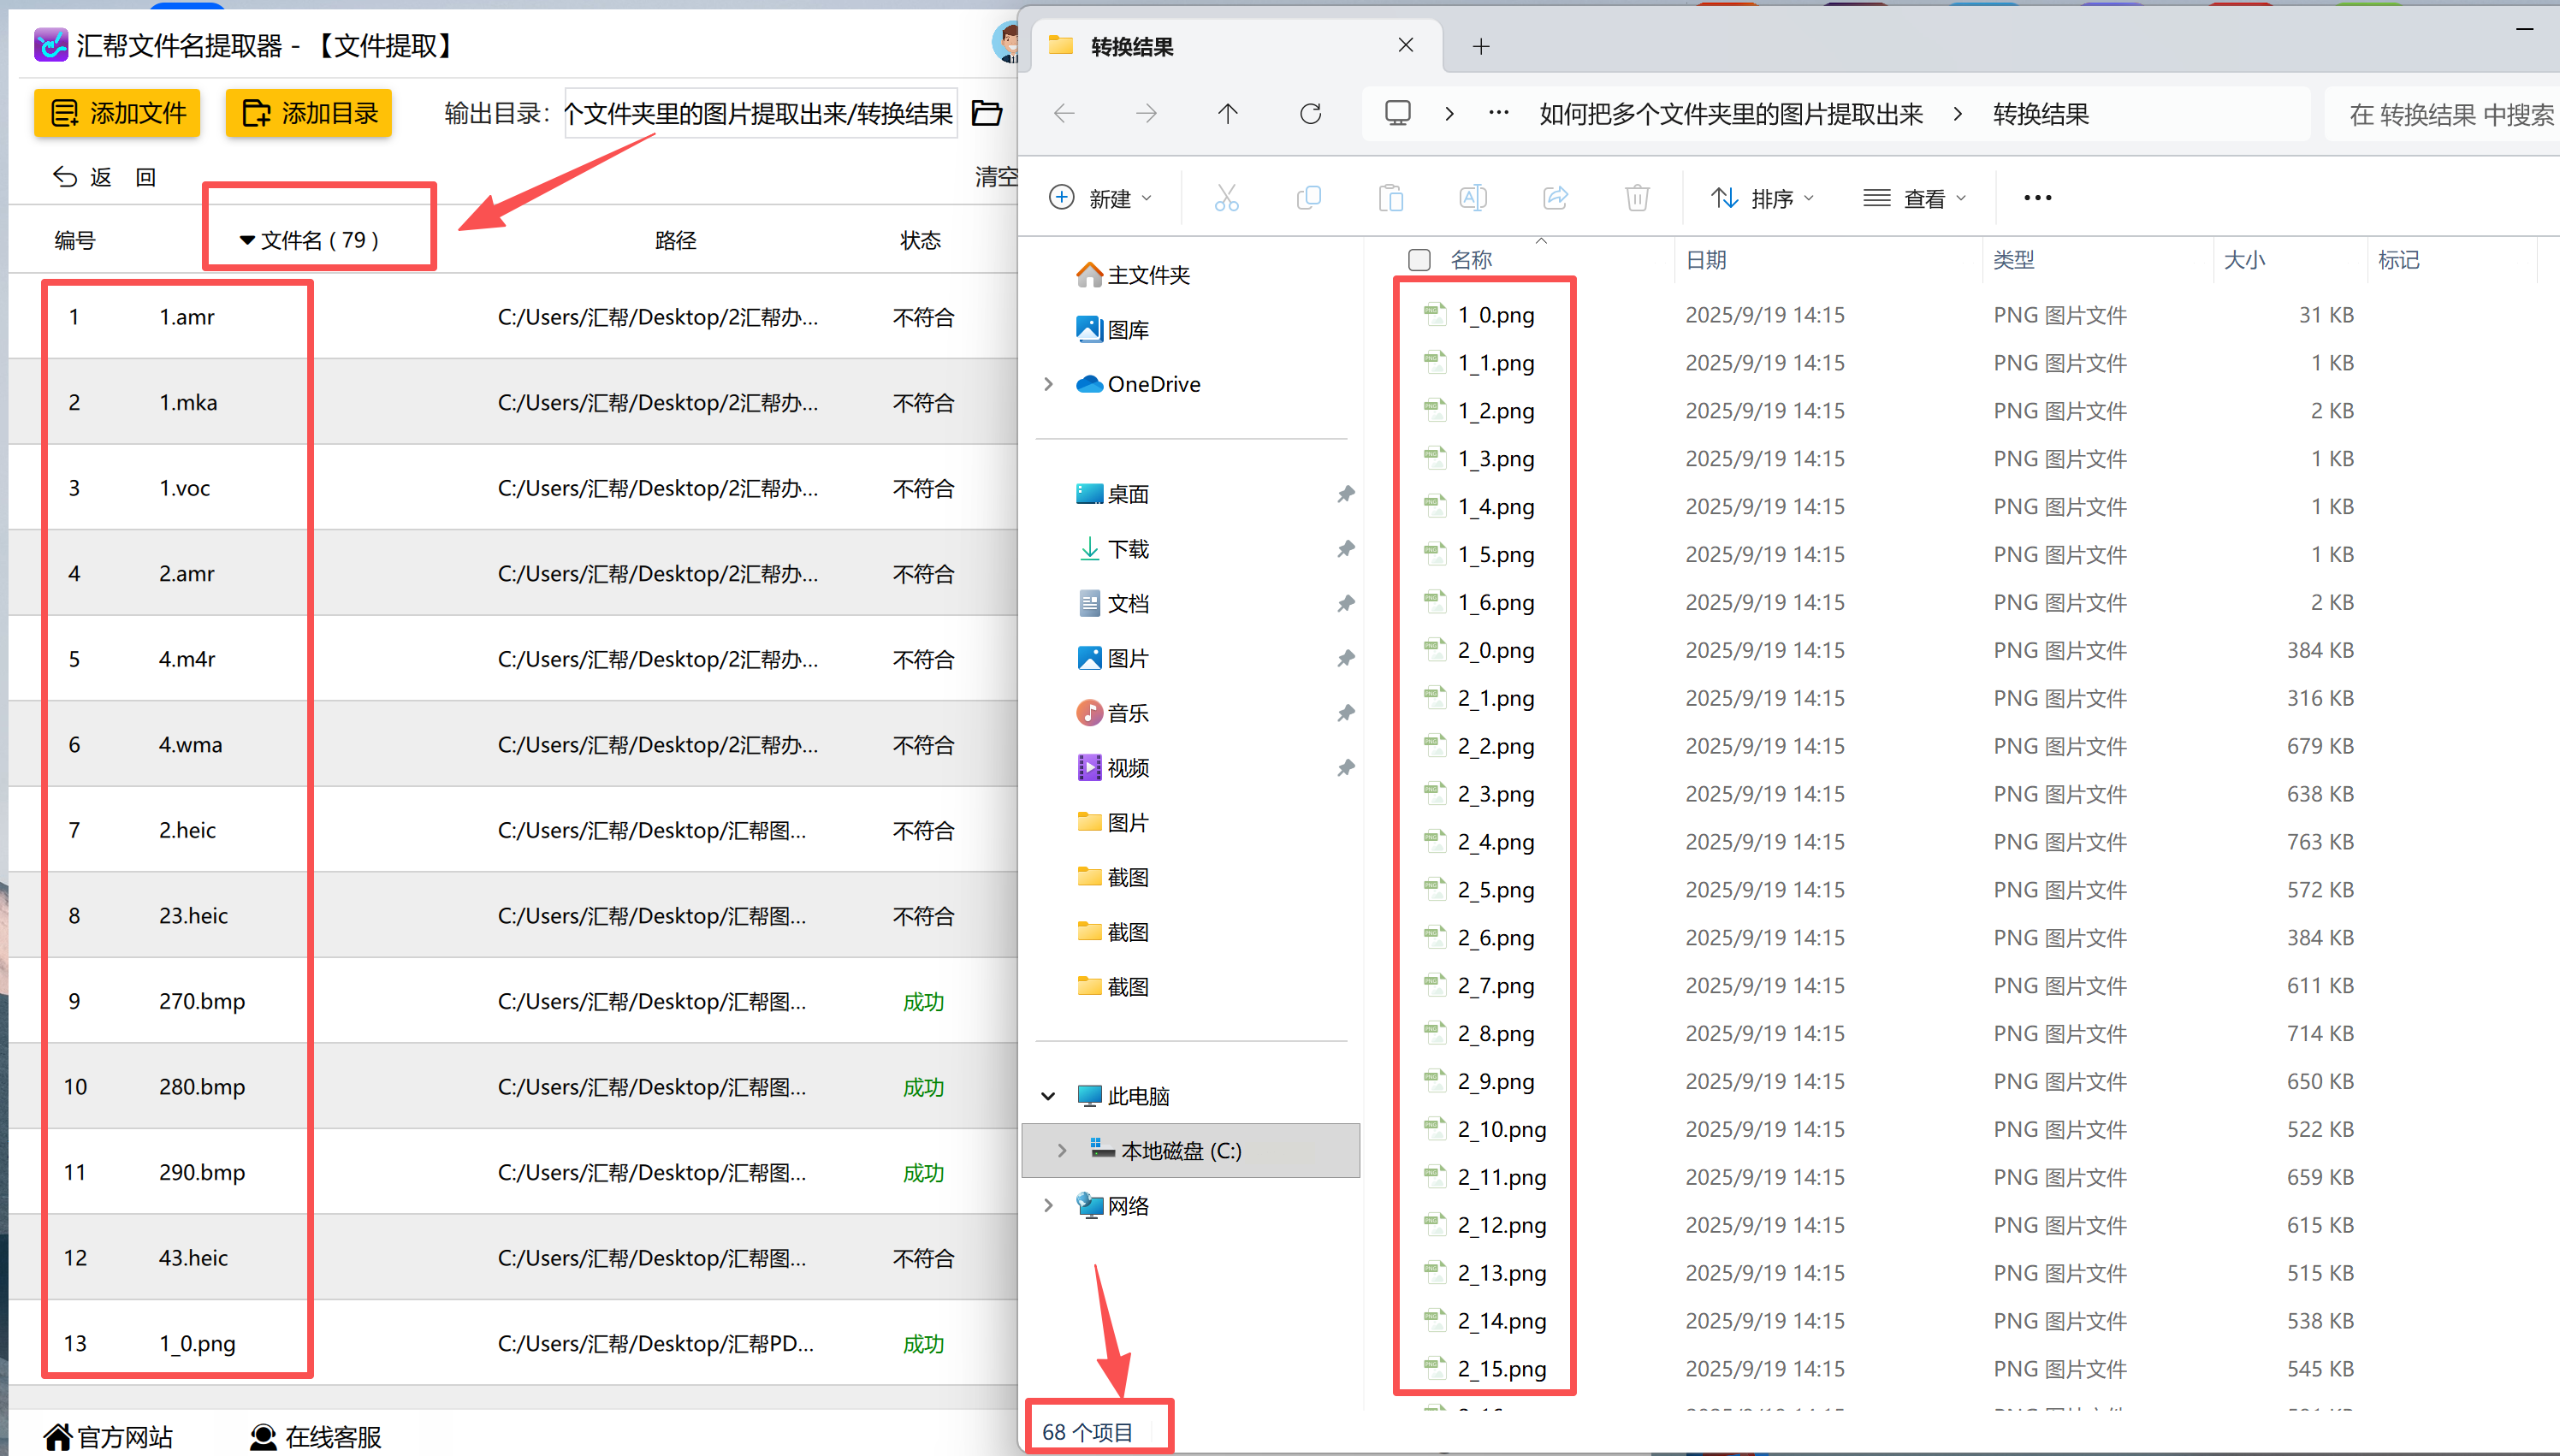
Task: Click the Cut scissors icon in Explorer toolbar
Action: [x=1226, y=198]
